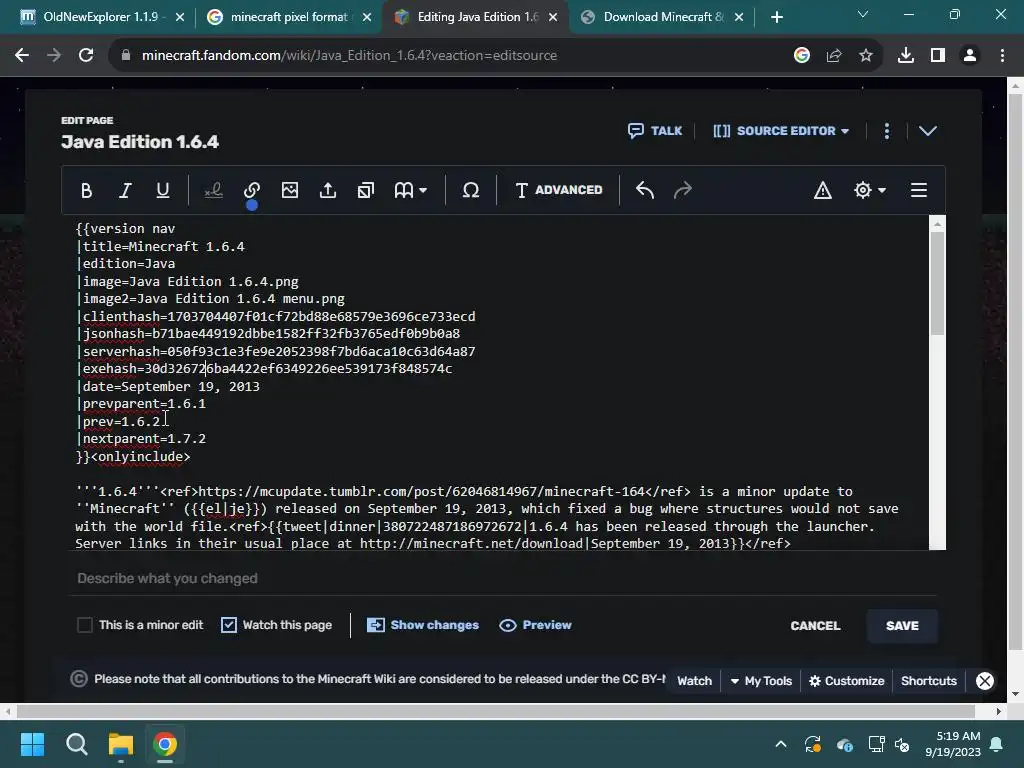1024x768 pixels.
Task: Show edit notices warning triangle
Action: click(823, 190)
